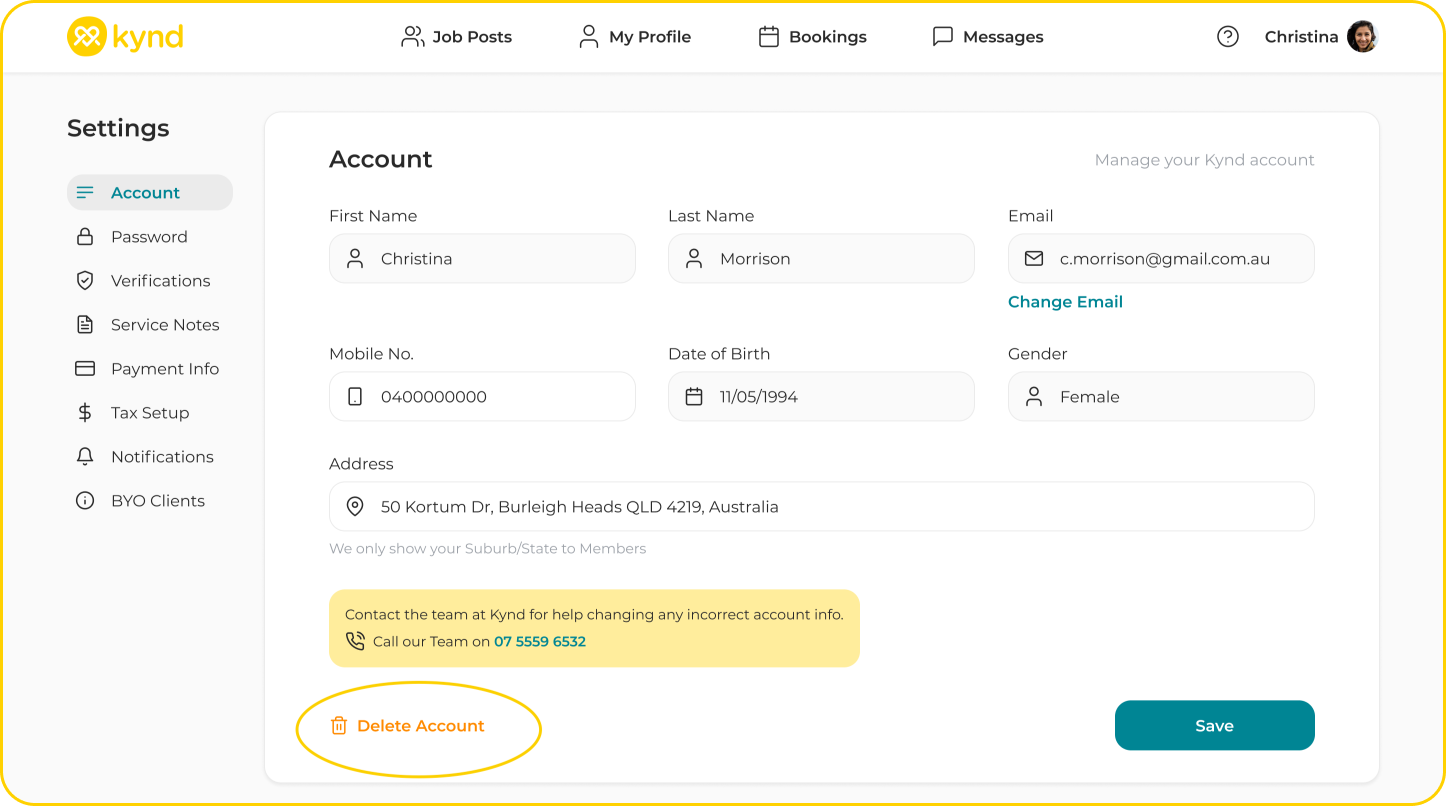
Task: Click the phone icon in Mobile No. field
Action: [x=355, y=397]
